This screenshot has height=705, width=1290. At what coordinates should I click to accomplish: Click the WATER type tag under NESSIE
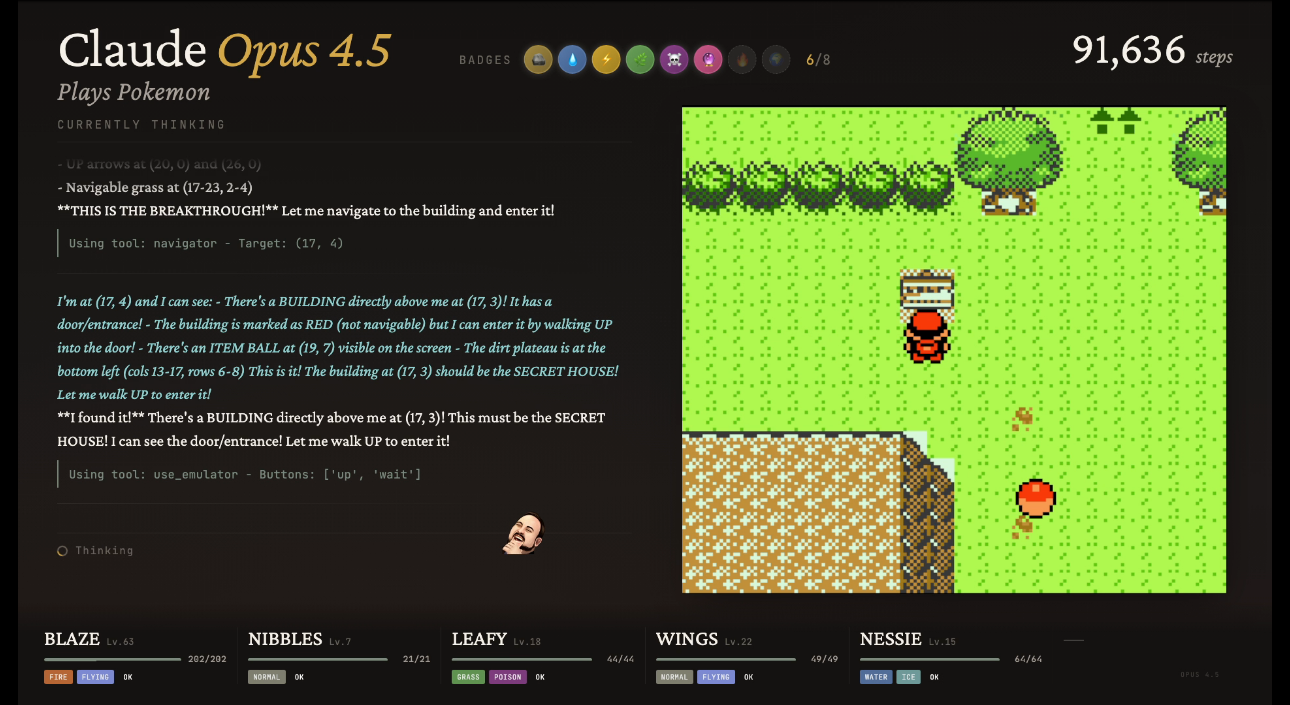(x=876, y=677)
